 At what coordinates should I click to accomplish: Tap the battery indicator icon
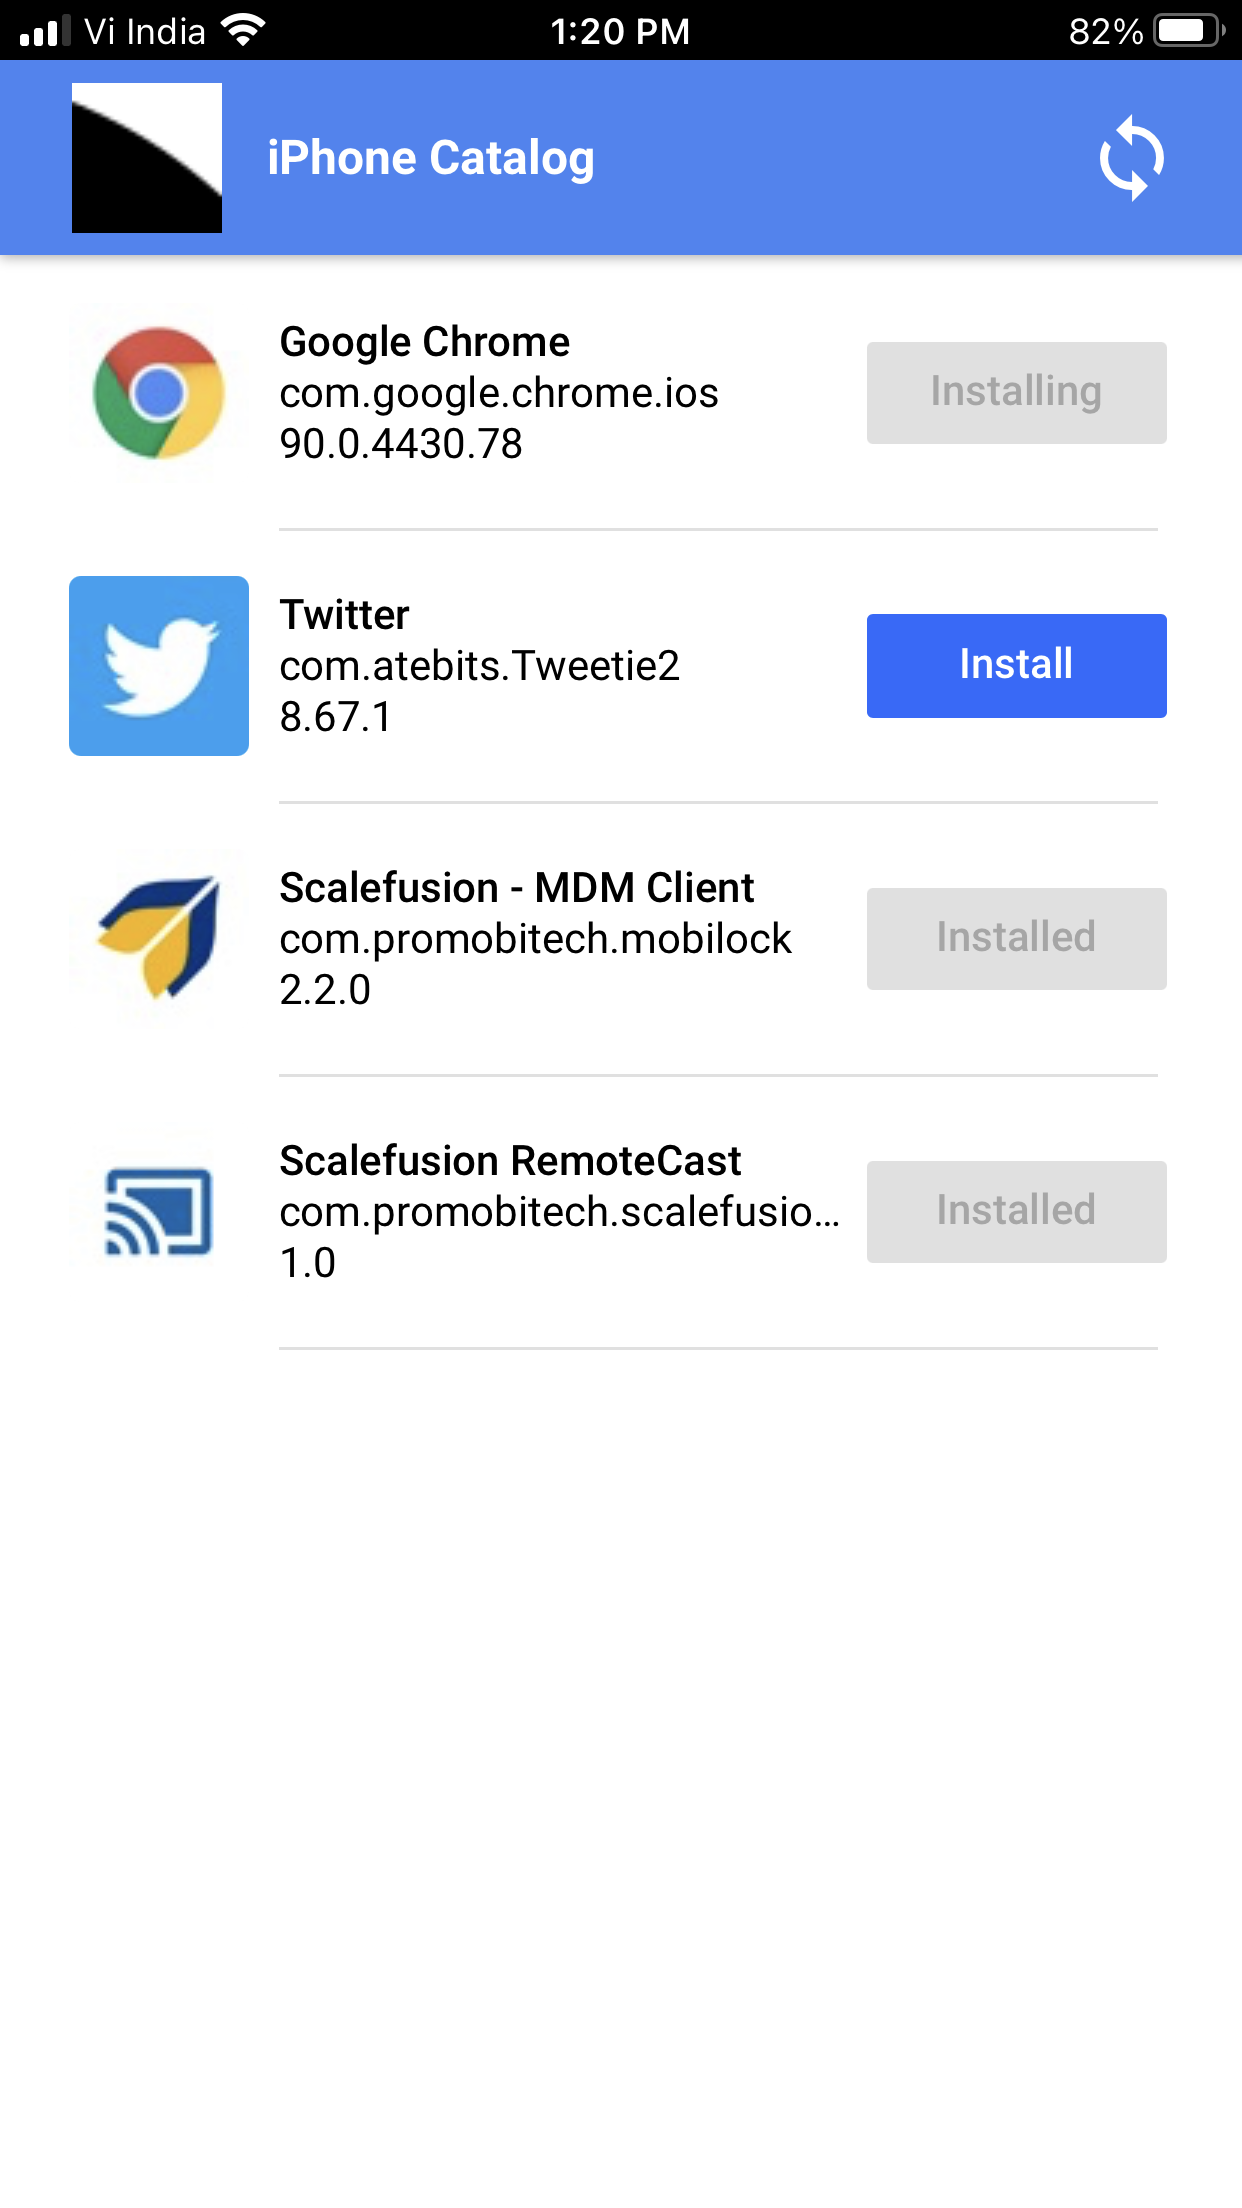tap(1188, 31)
